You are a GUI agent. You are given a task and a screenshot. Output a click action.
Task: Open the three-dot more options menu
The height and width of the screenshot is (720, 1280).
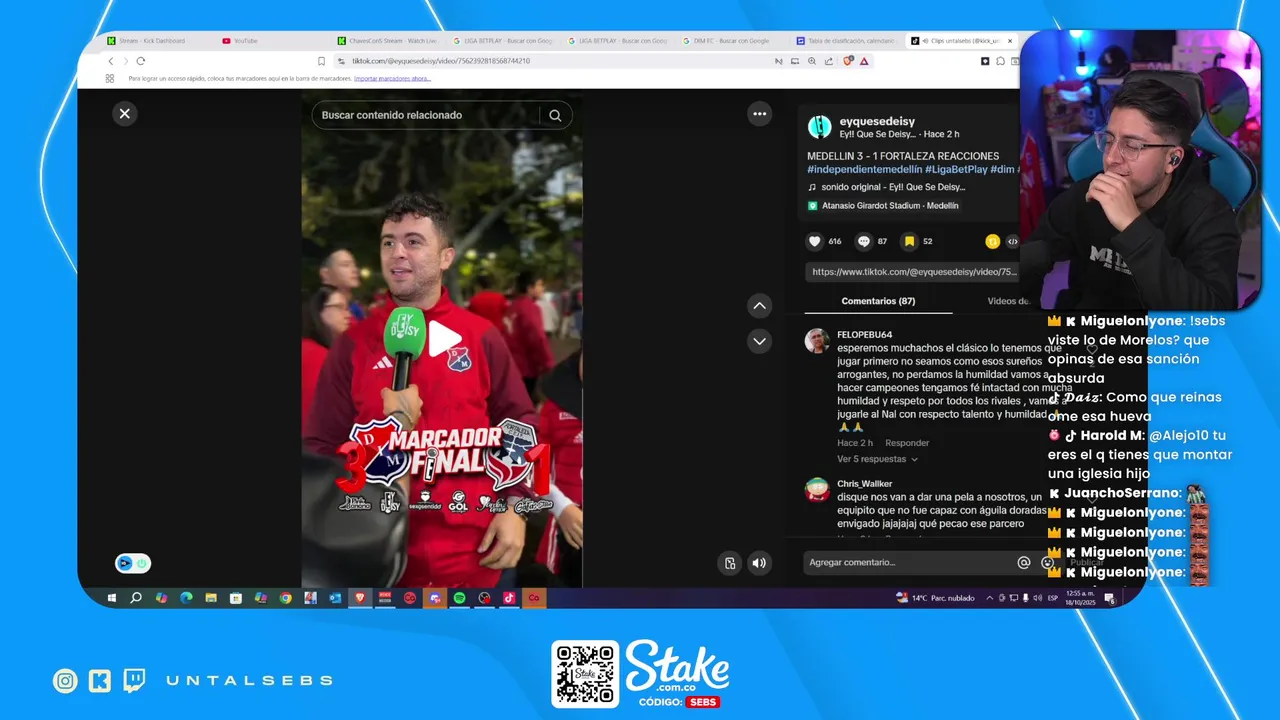pyautogui.click(x=760, y=114)
